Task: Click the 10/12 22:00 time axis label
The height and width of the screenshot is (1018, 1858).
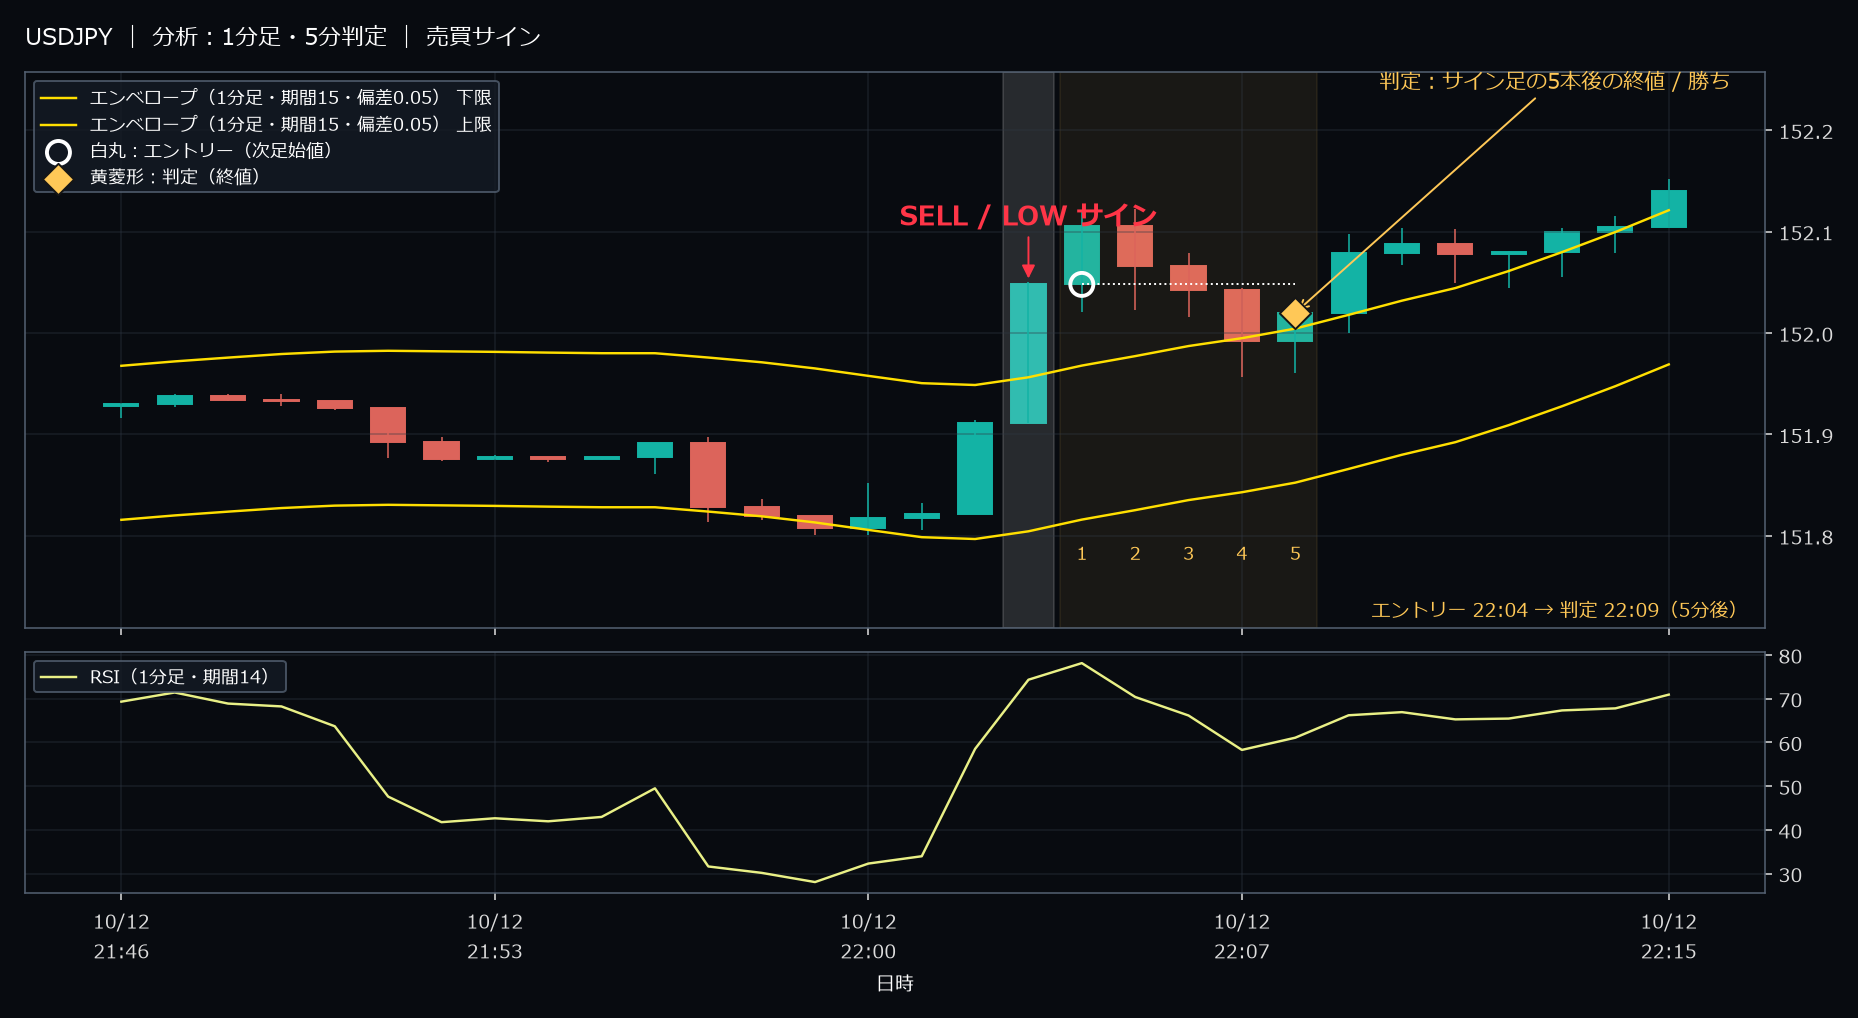Action: click(x=868, y=937)
